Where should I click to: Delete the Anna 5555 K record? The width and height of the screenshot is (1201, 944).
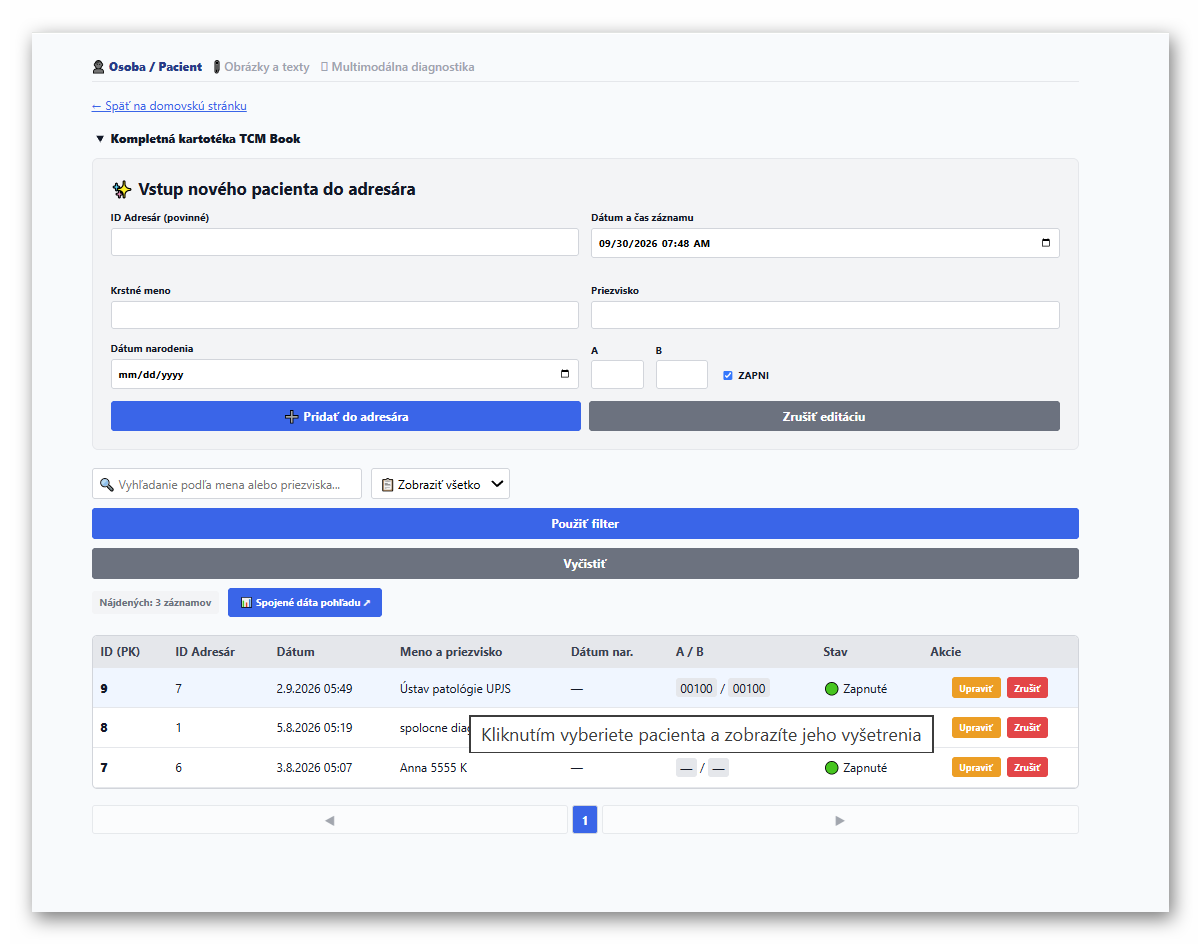(1027, 768)
